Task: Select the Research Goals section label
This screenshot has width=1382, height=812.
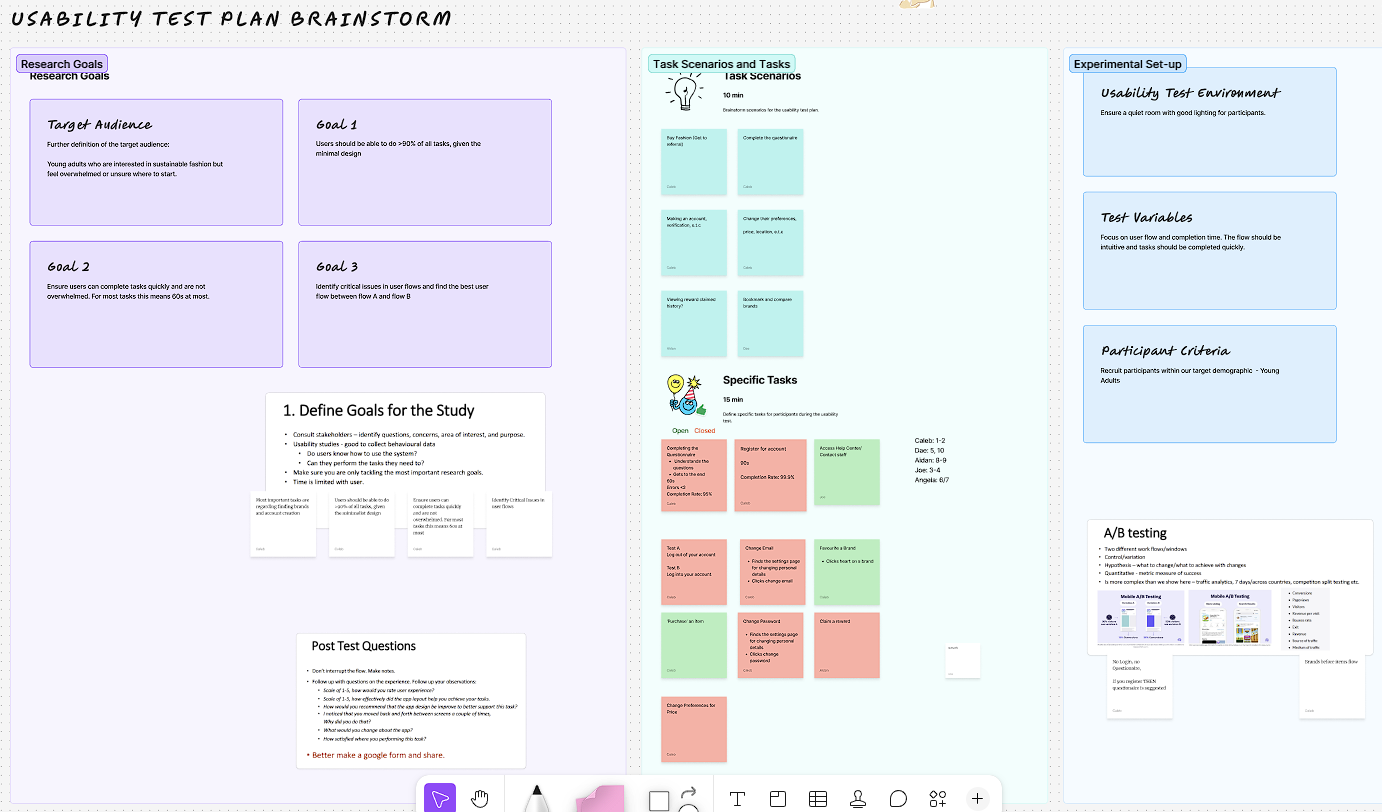Action: pos(61,64)
